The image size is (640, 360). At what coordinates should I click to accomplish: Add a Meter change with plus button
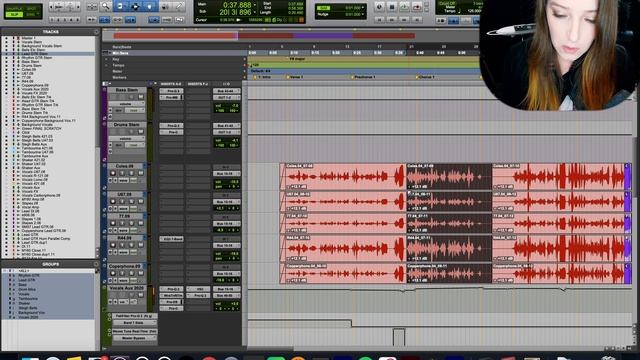point(245,71)
